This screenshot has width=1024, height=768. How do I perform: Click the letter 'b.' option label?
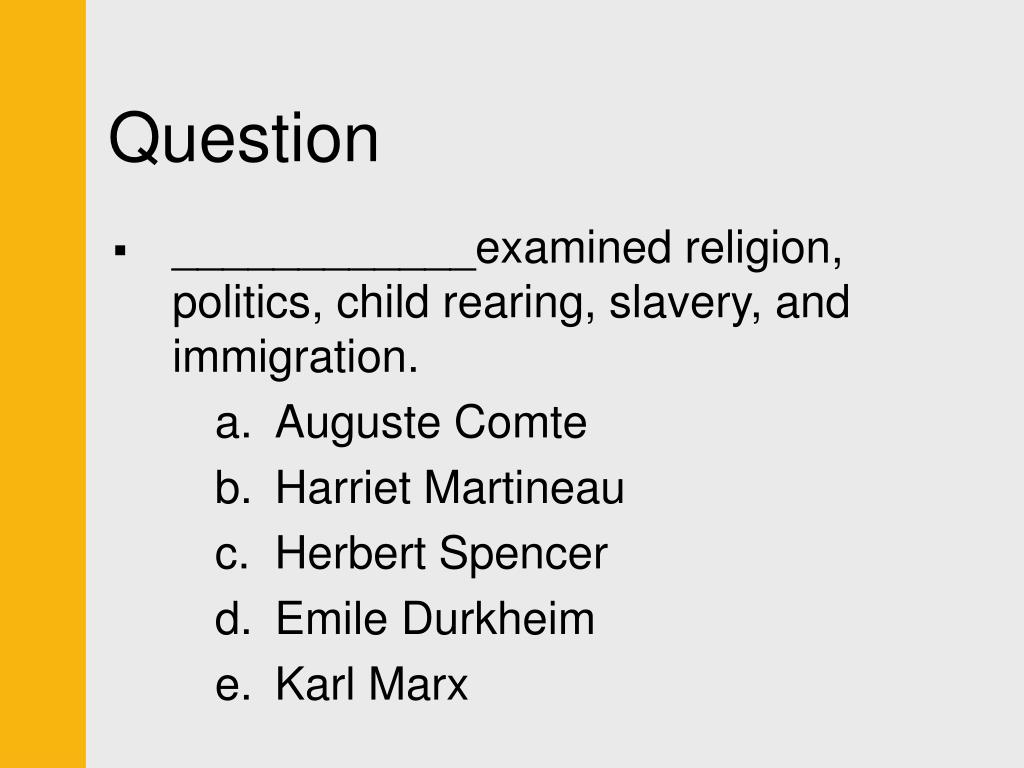pos(232,488)
